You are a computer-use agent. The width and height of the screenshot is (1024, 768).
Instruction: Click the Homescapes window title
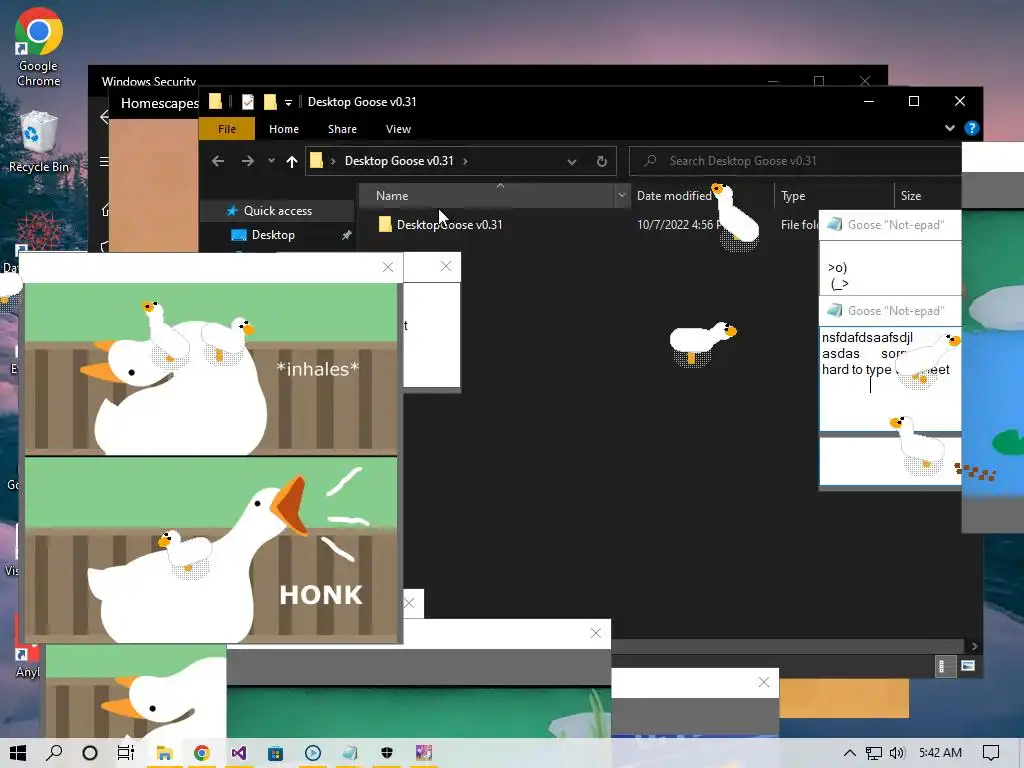click(159, 103)
